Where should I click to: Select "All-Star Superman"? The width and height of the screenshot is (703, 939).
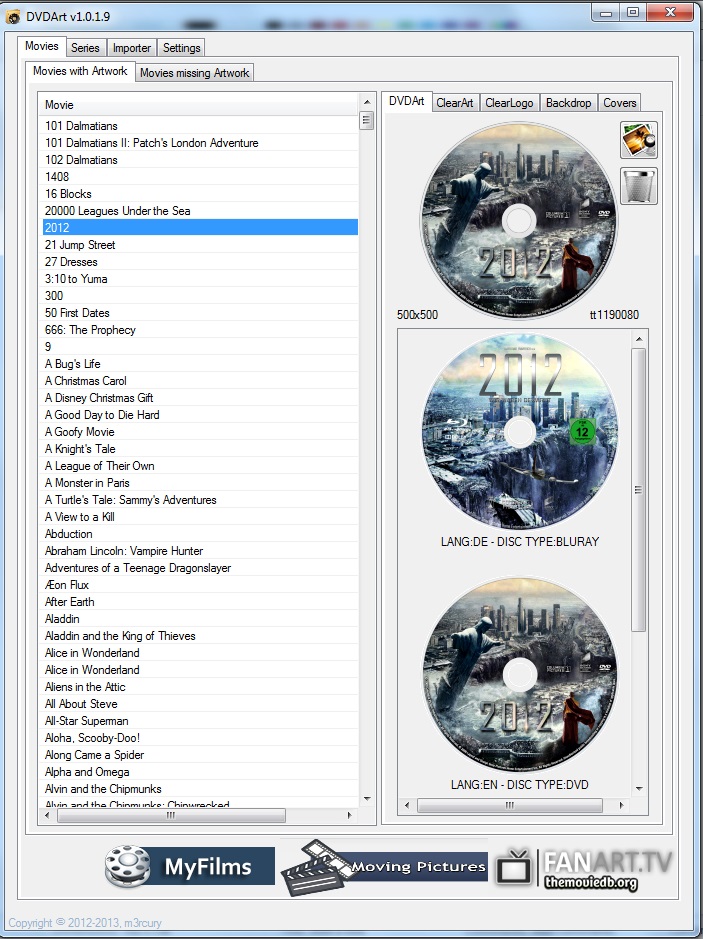[x=201, y=720]
